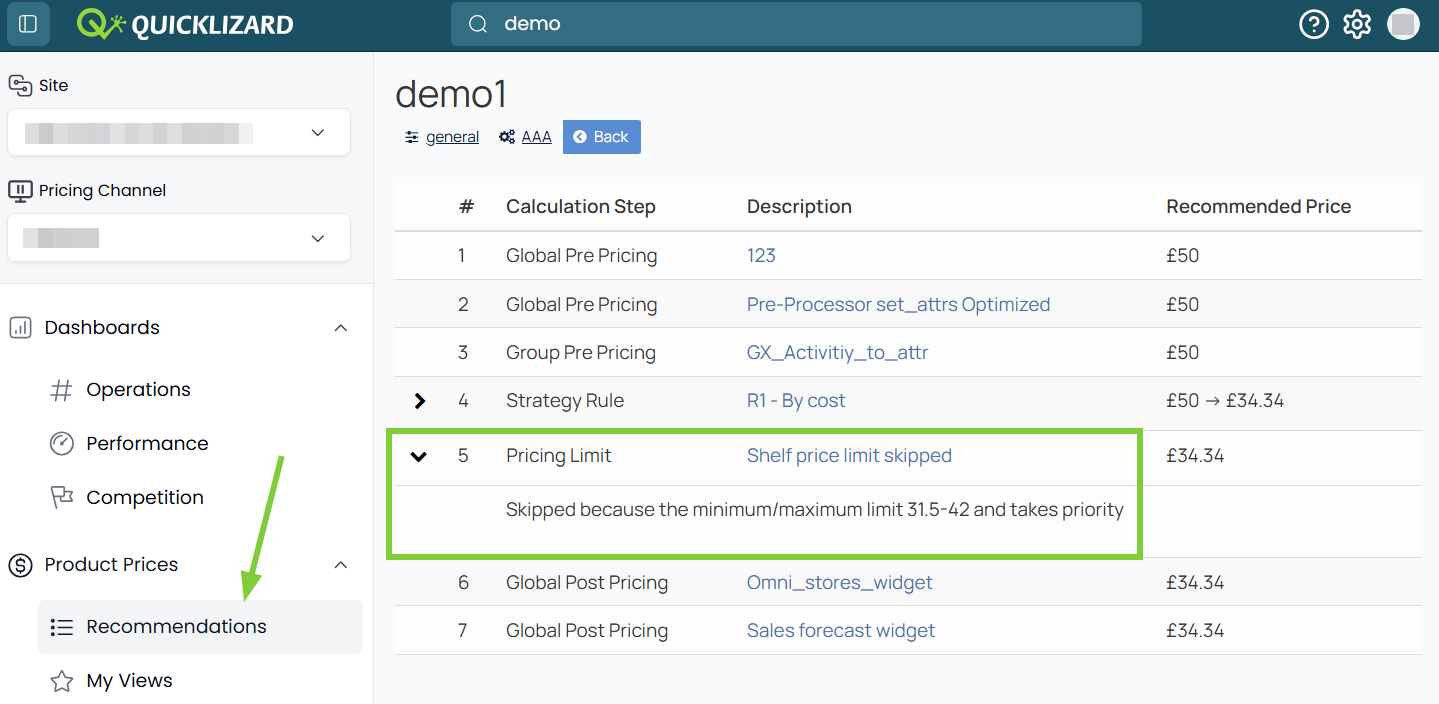Viewport: 1439px width, 704px height.
Task: Open the Pricing Channel dropdown
Action: (179, 238)
